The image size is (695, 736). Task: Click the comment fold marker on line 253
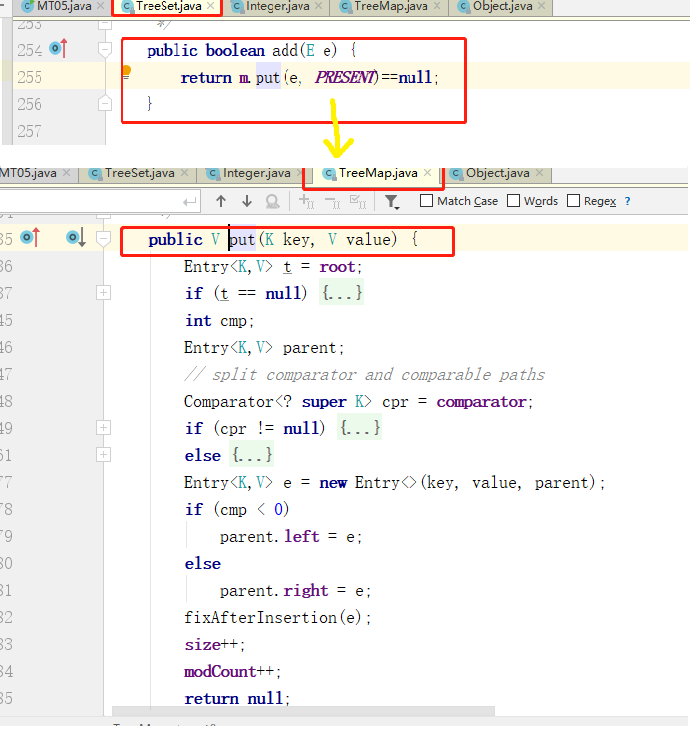point(105,24)
